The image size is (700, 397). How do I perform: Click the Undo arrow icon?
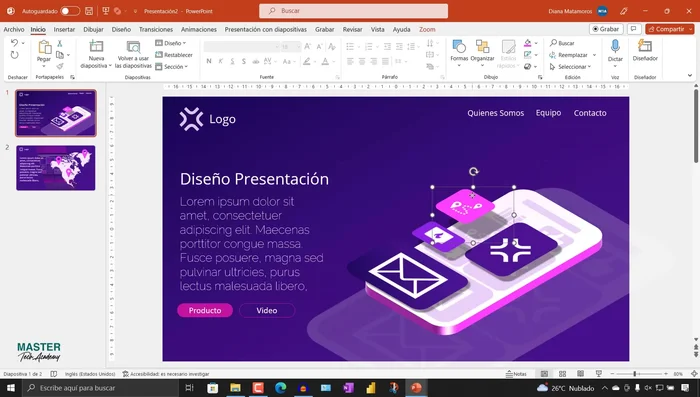(x=14, y=43)
